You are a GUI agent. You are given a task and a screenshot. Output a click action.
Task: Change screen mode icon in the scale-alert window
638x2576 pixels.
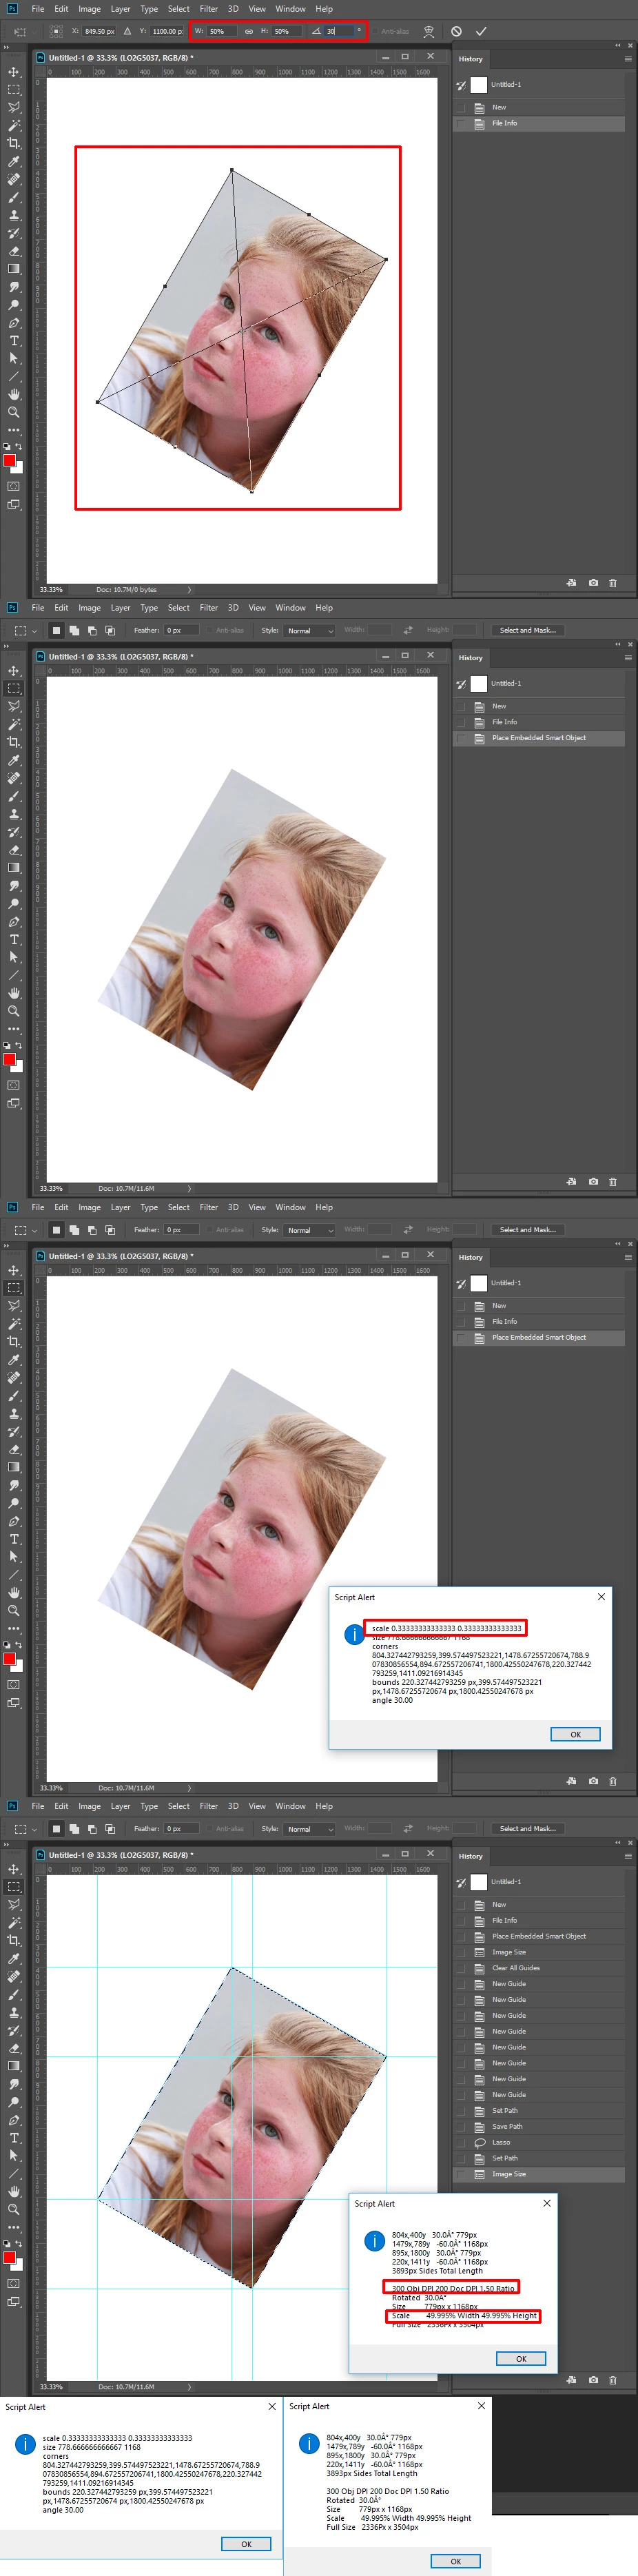point(14,1703)
